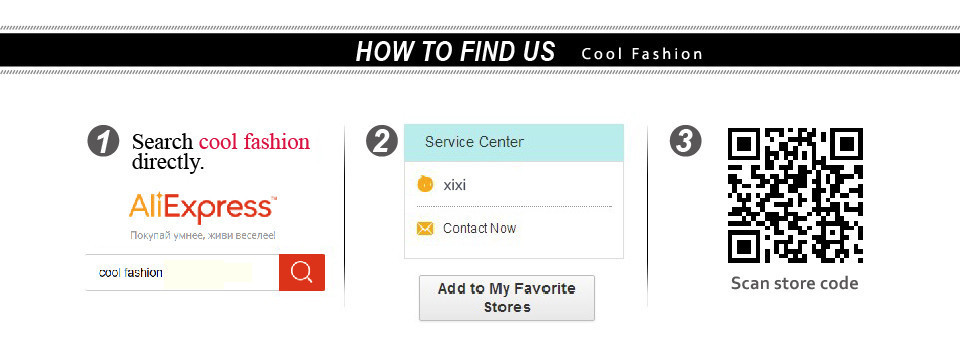The image size is (960, 360).
Task: Click the step 1 numbered circle
Action: click(103, 141)
